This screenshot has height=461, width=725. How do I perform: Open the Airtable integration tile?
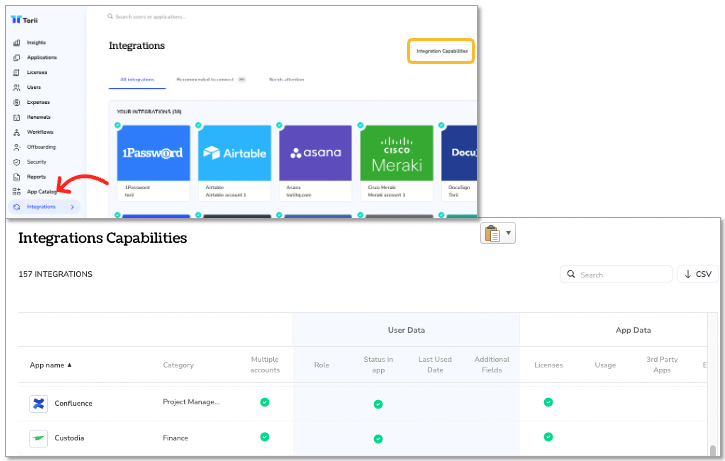[234, 163]
